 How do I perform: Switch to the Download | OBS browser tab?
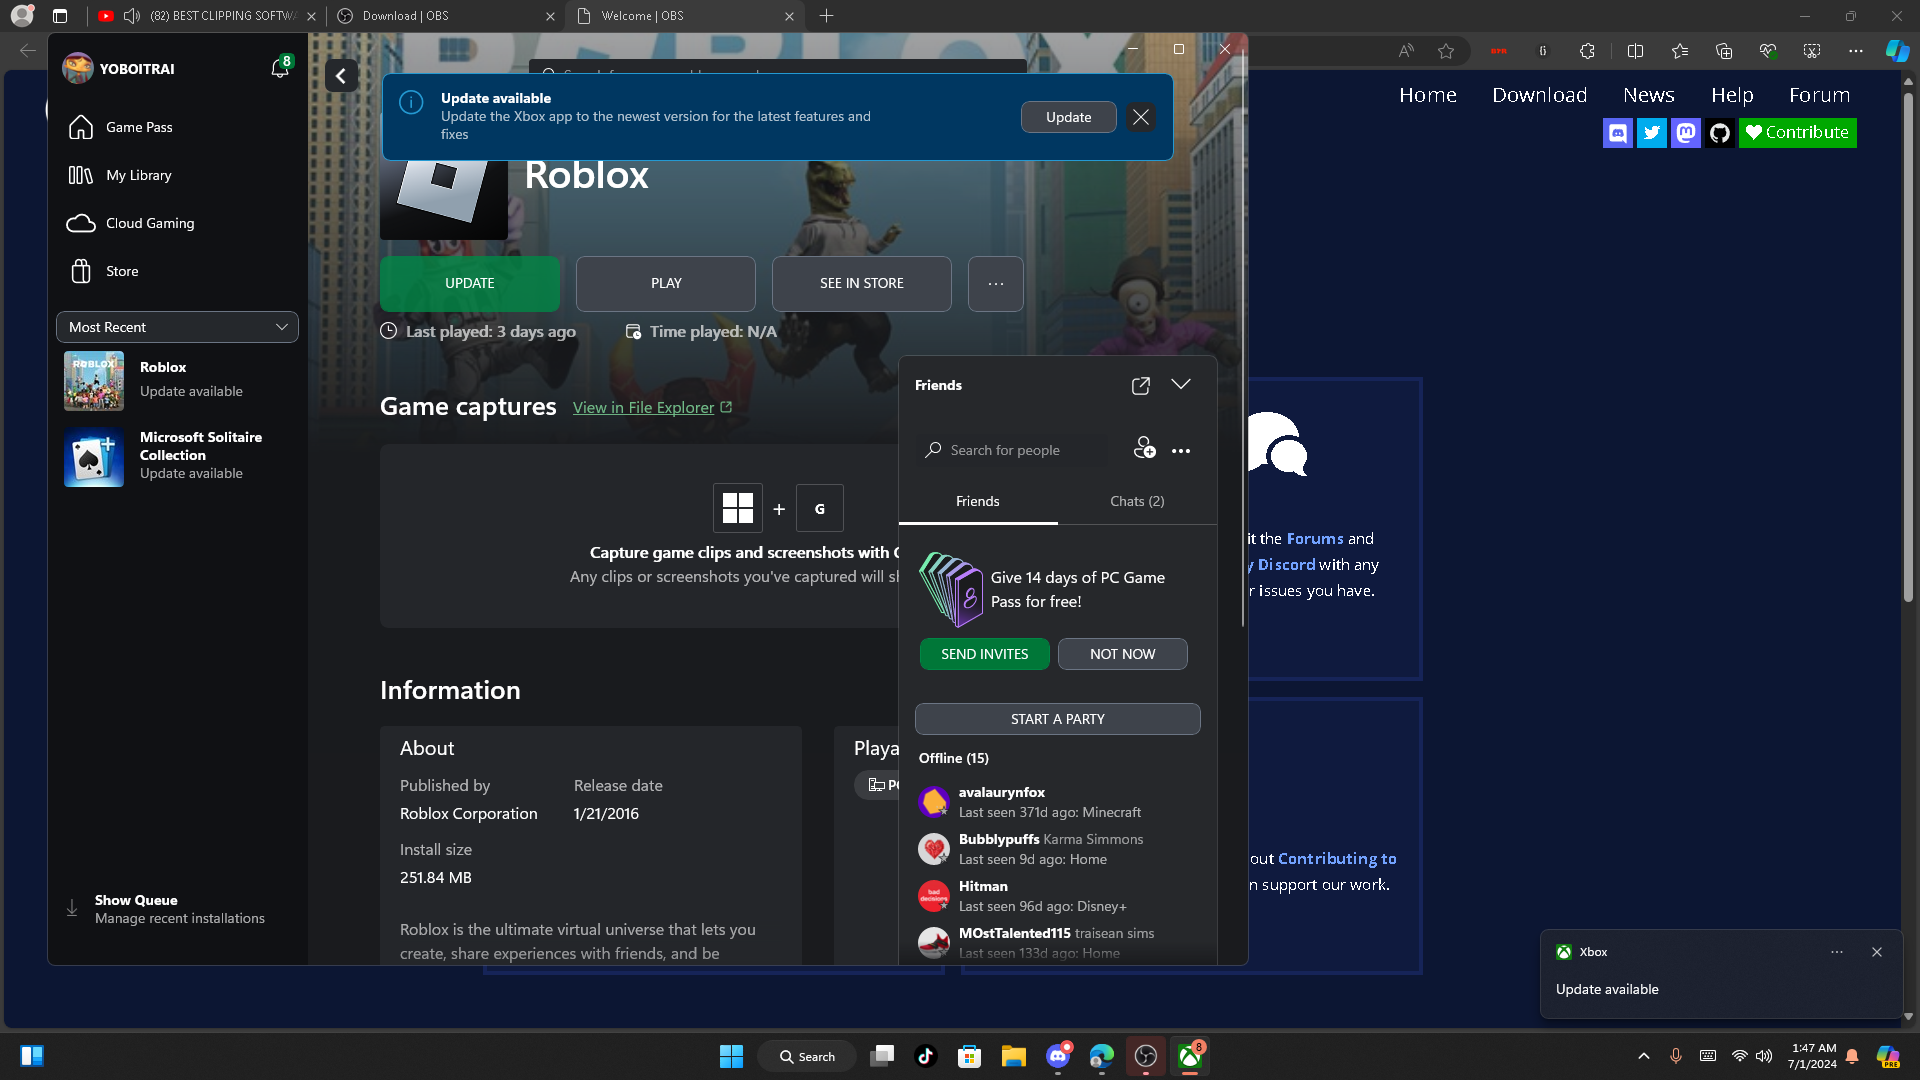(x=444, y=16)
